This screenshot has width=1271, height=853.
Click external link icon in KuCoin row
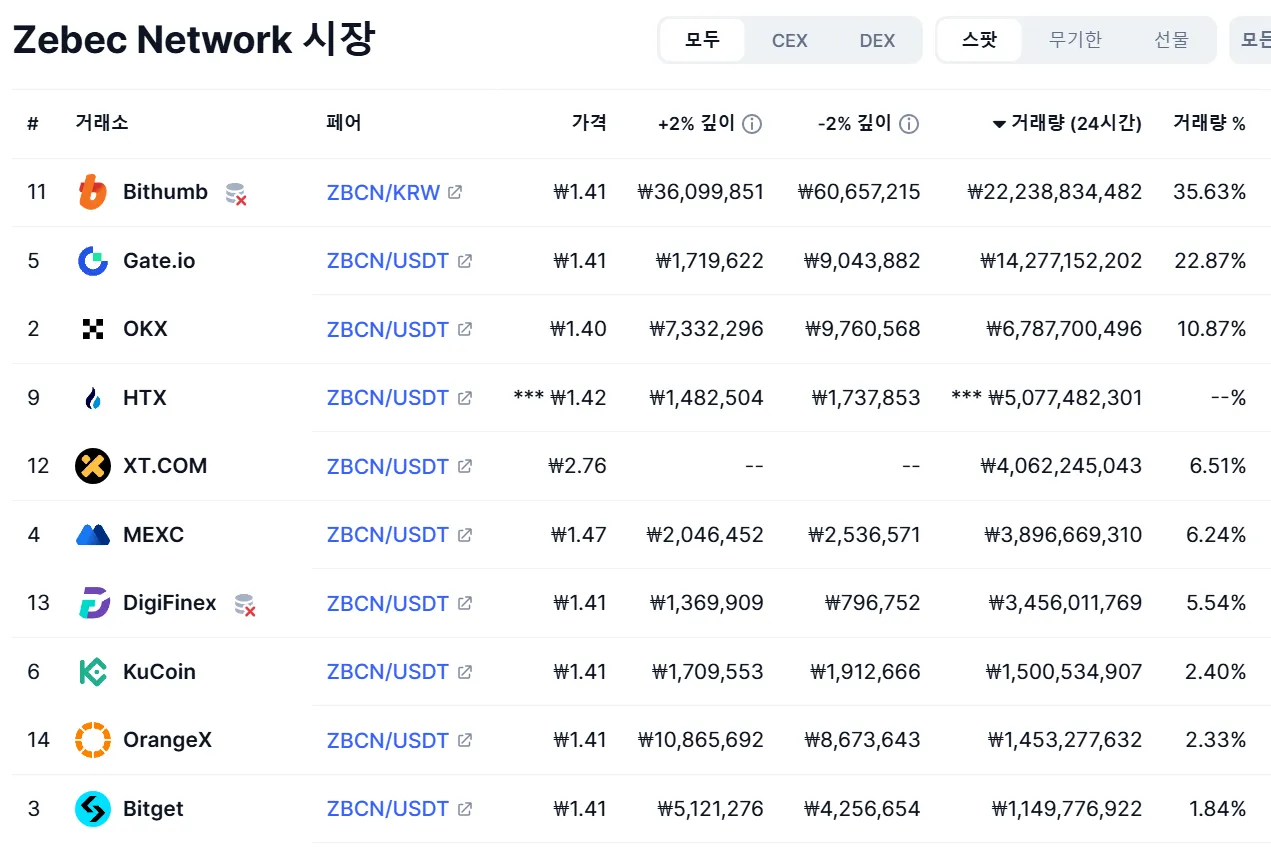pyautogui.click(x=464, y=672)
